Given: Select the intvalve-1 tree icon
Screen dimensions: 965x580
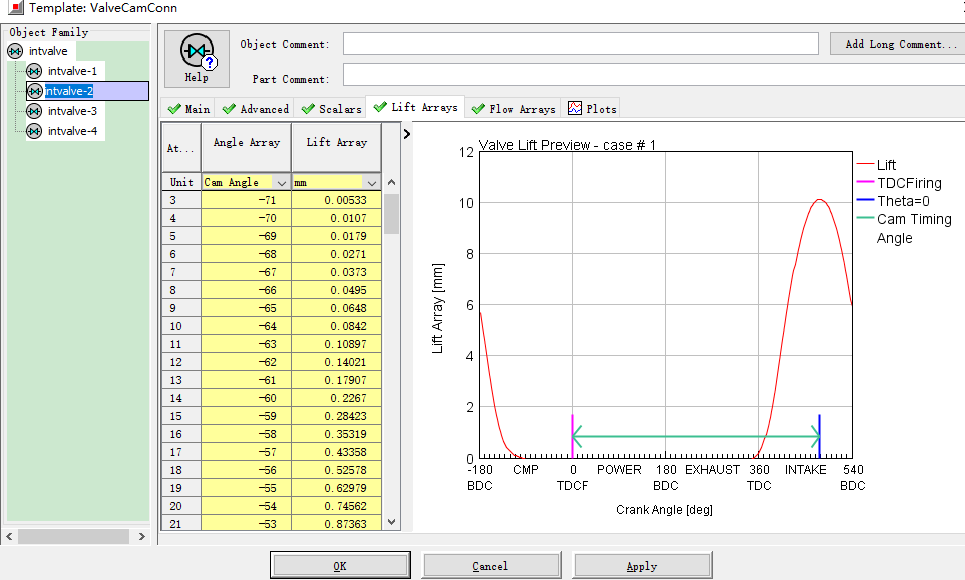Looking at the screenshot, I should click(x=34, y=71).
